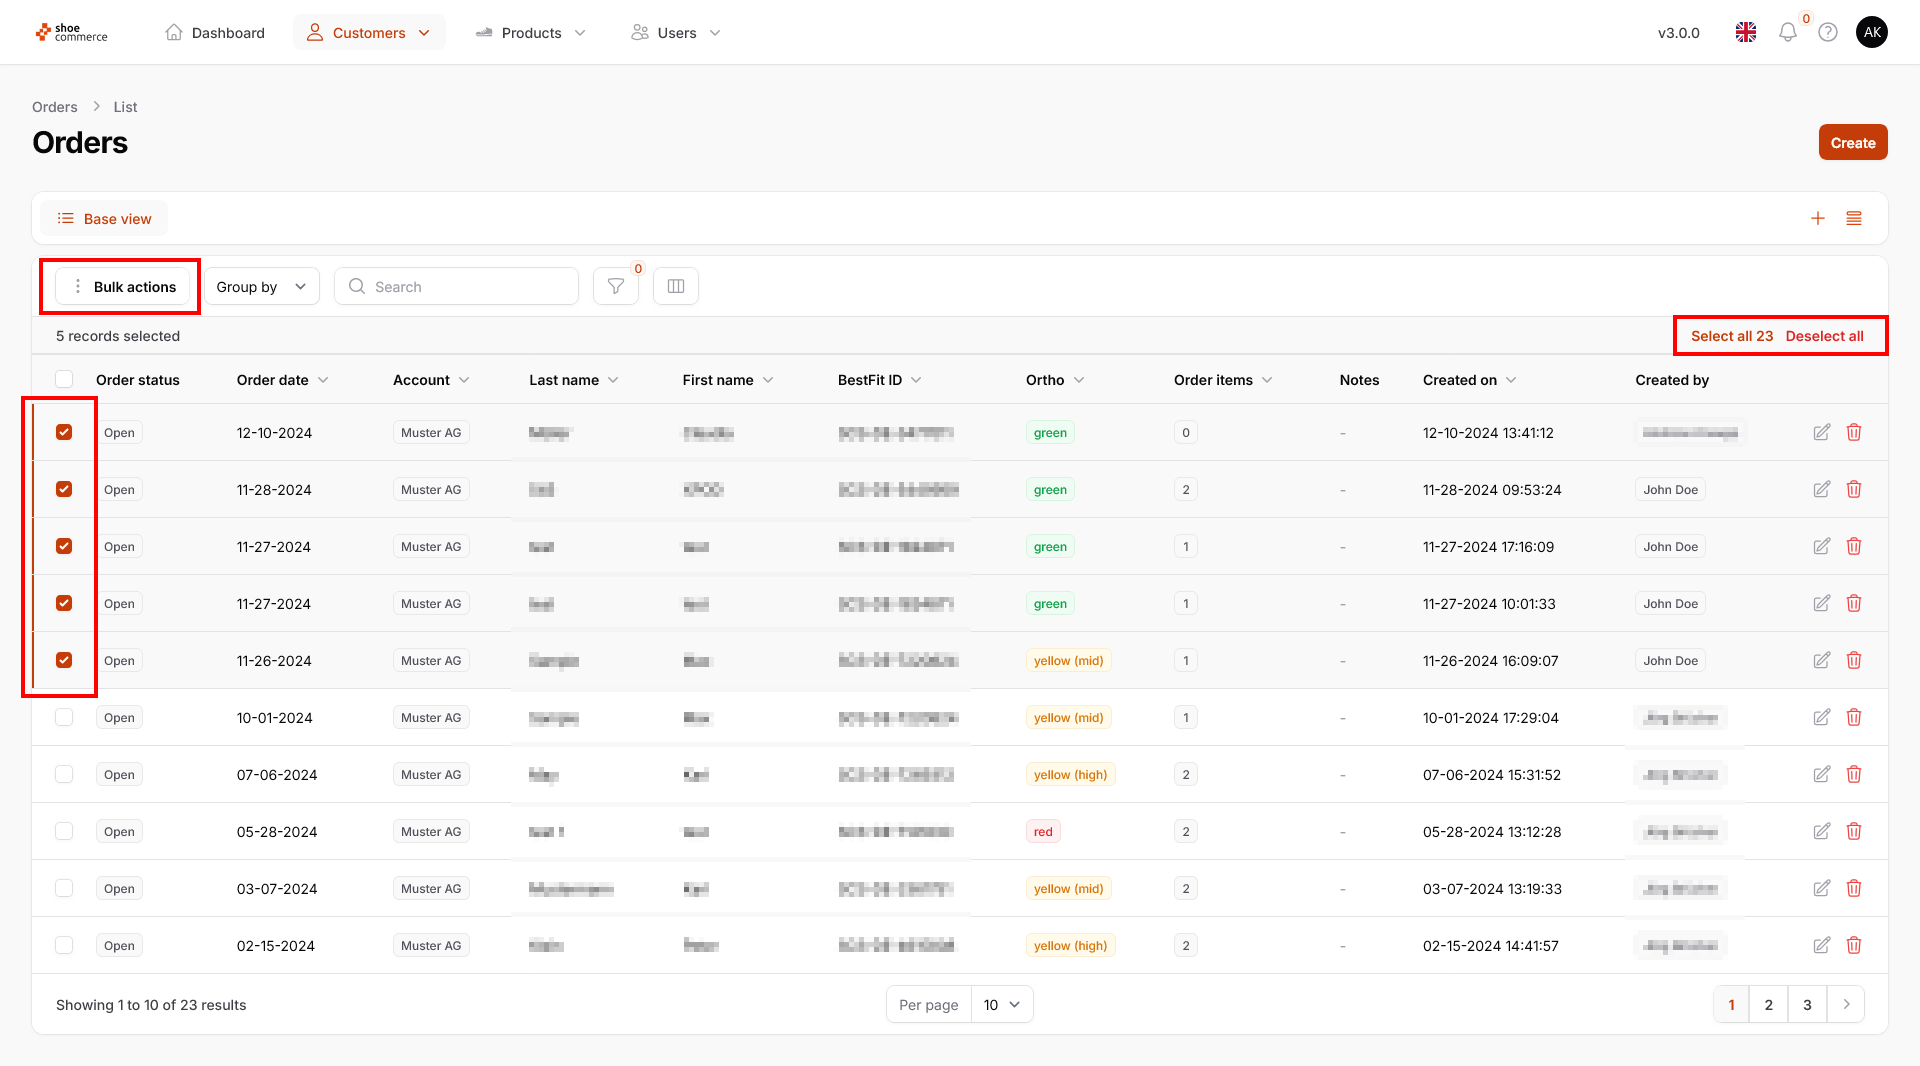
Task: Click the notifications bell icon
Action: pos(1788,33)
